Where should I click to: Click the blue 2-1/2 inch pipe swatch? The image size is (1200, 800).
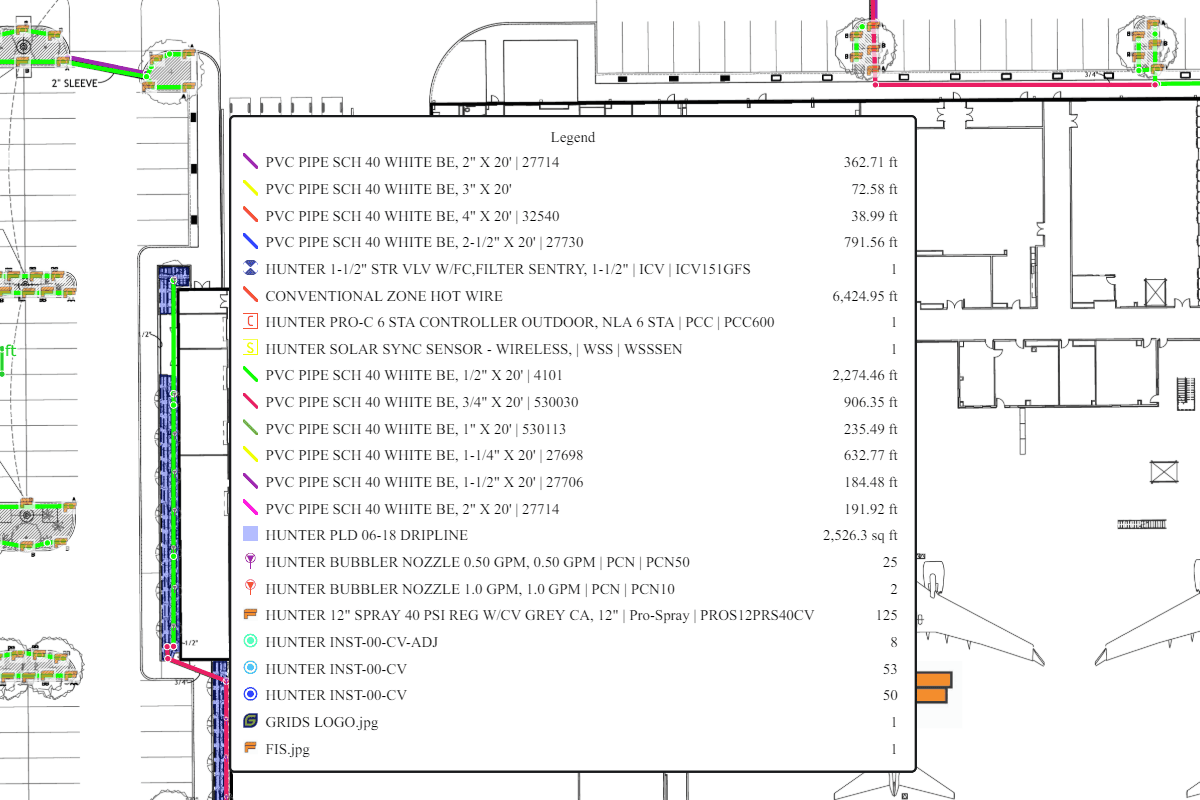pos(250,241)
